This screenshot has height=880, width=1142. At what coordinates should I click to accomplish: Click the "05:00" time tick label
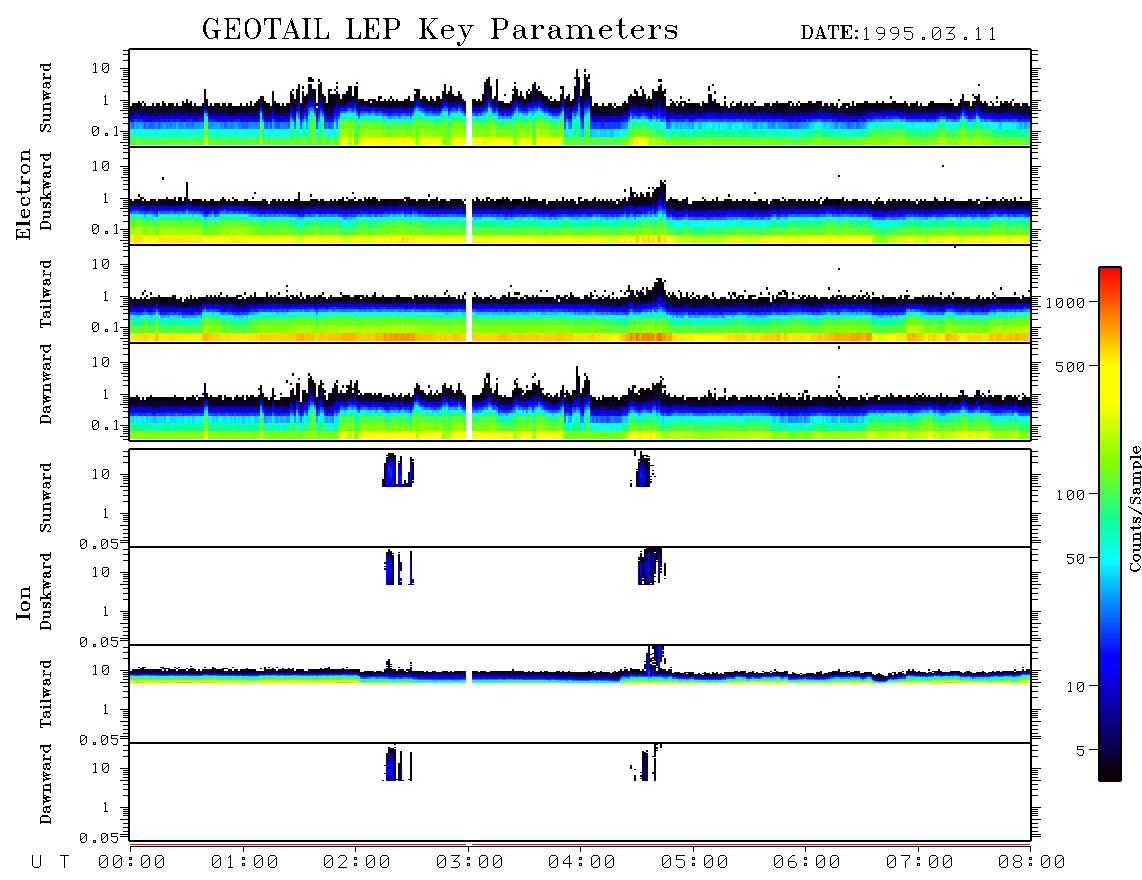694,863
